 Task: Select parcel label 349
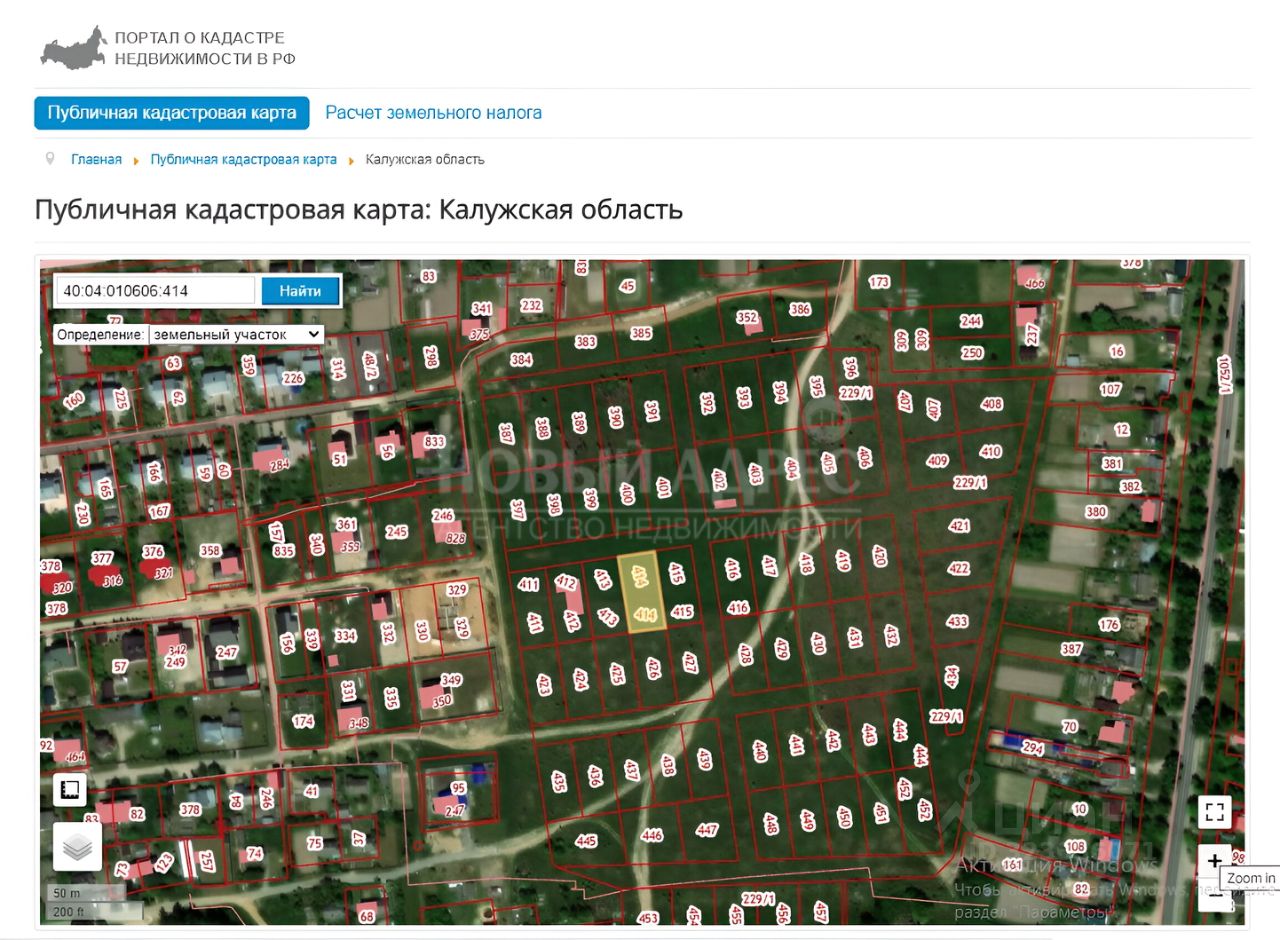tap(451, 681)
